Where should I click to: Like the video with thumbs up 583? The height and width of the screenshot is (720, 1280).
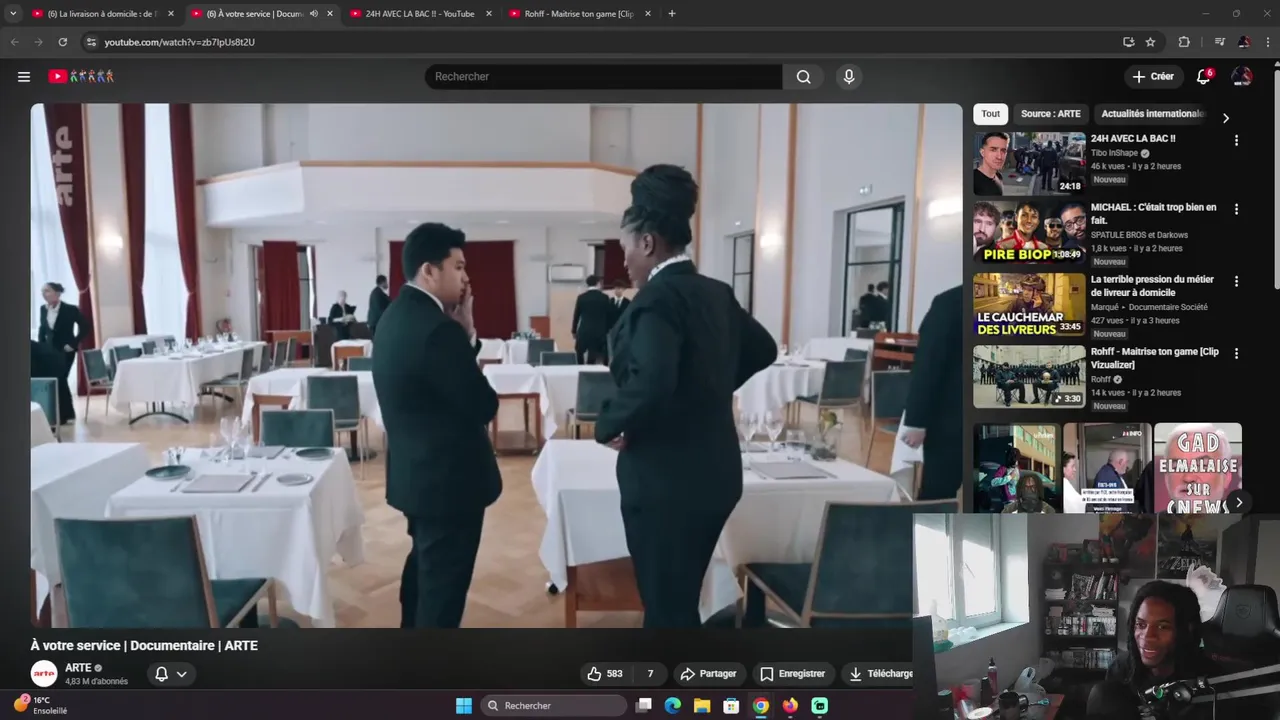point(605,674)
